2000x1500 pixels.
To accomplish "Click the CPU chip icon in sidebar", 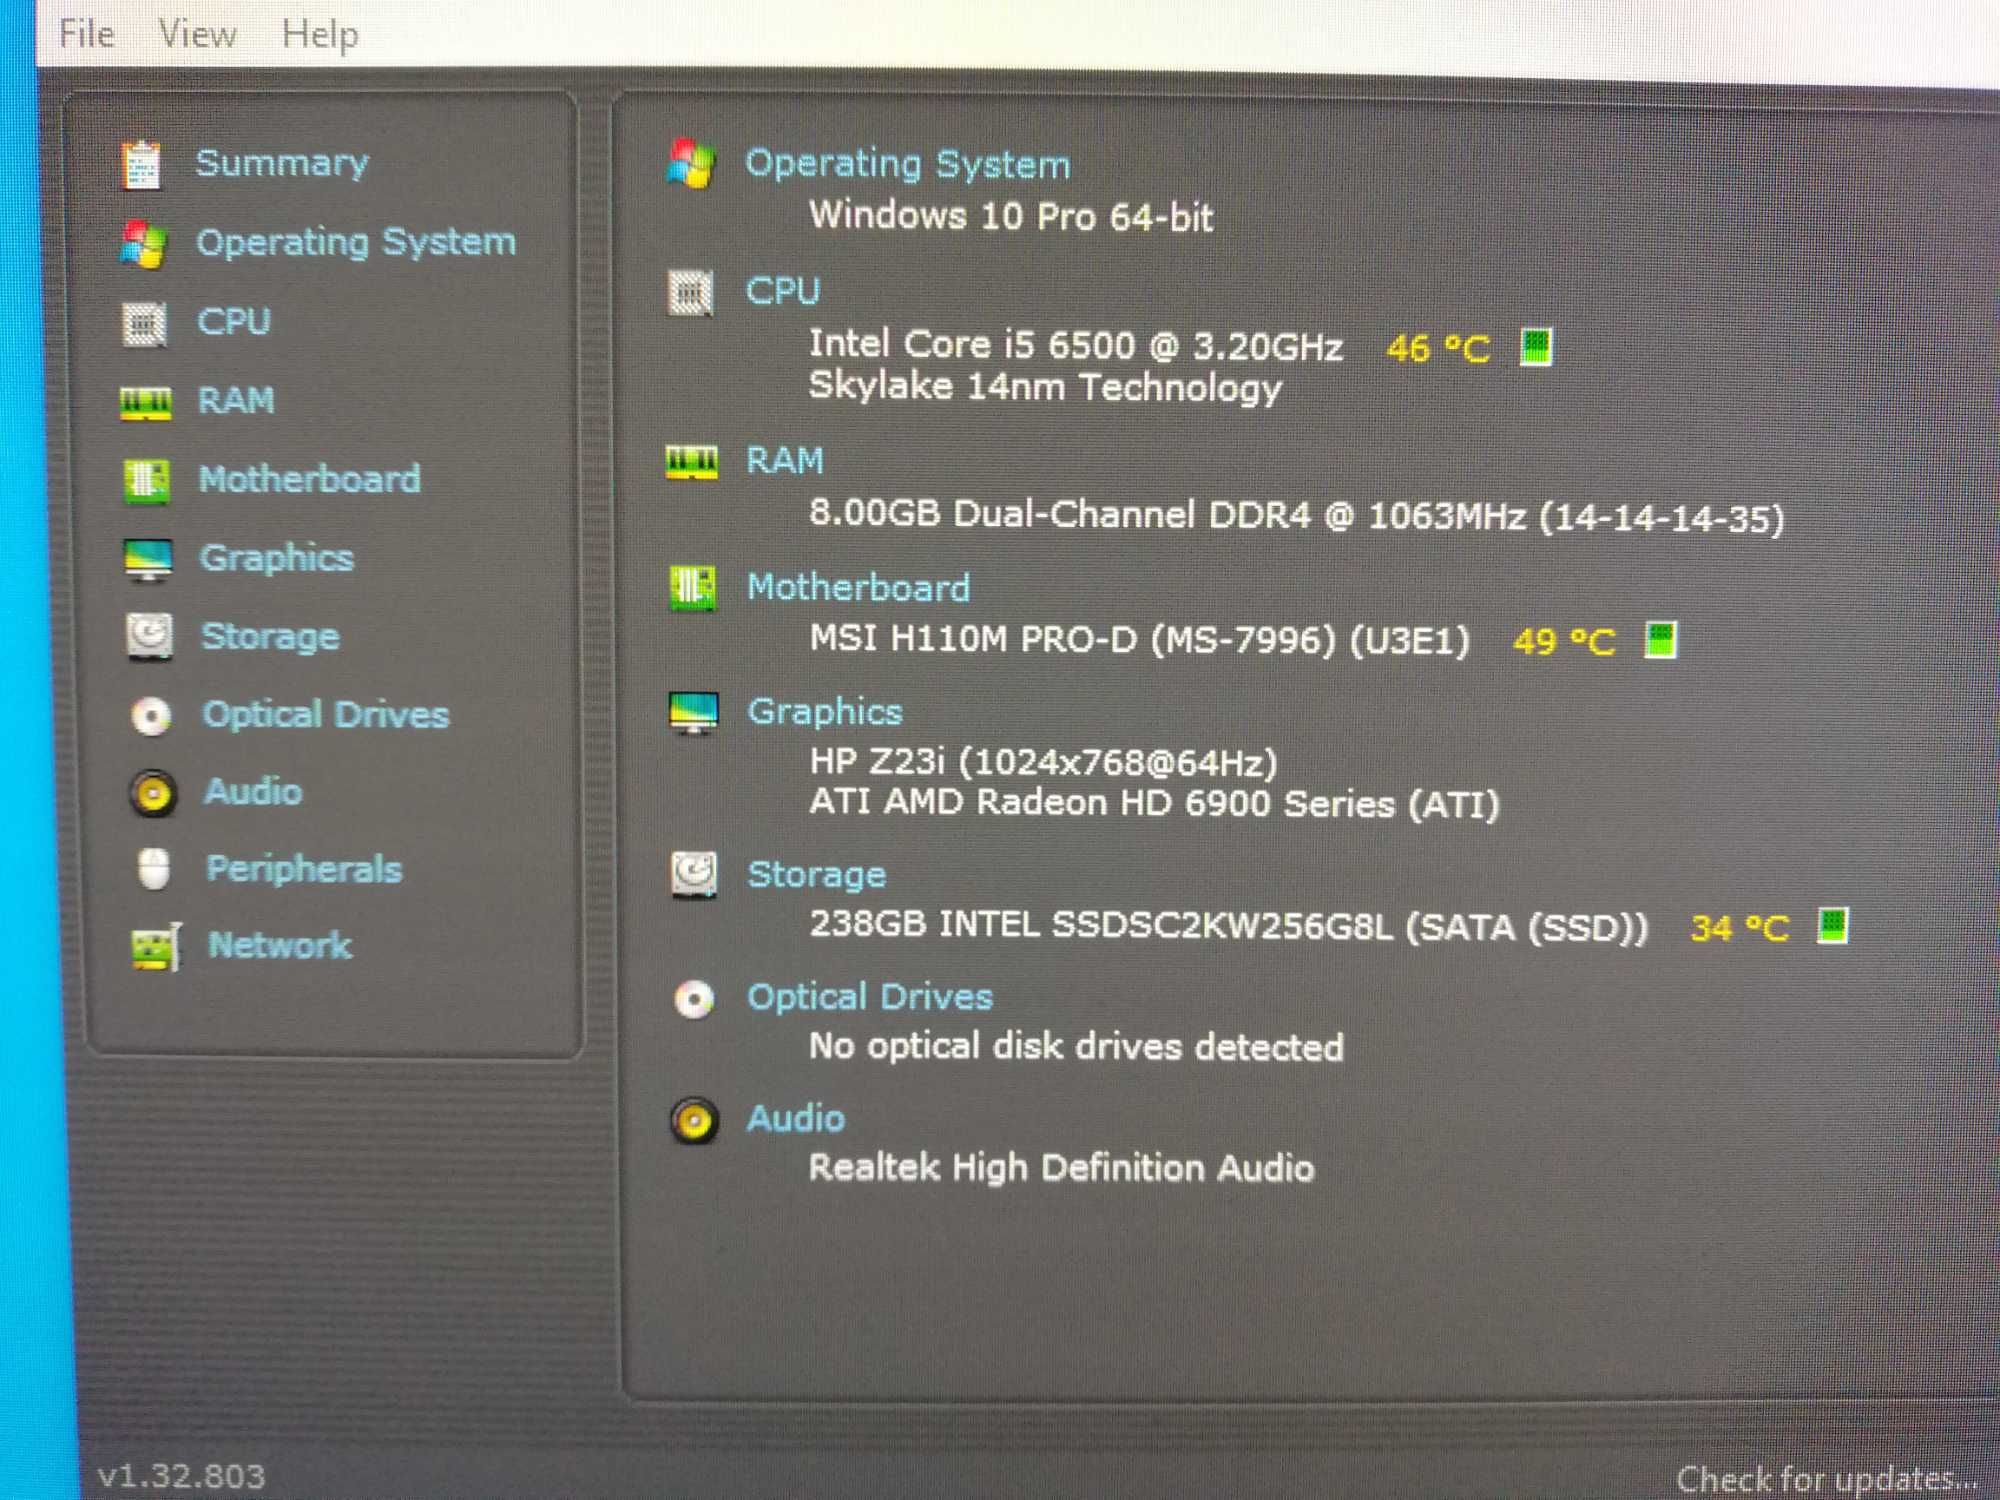I will pyautogui.click(x=145, y=323).
